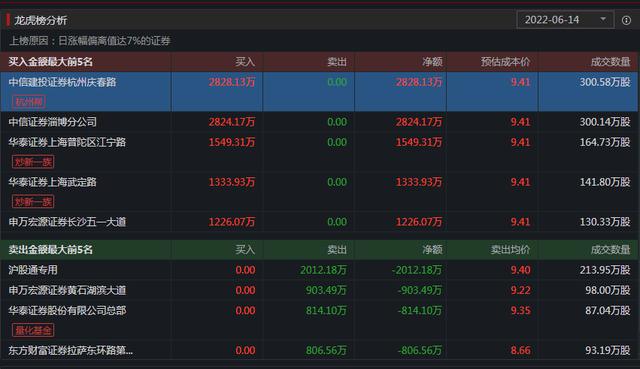Click the 净额 header in buy table
Viewport: 640px width, 369px height.
[433, 62]
